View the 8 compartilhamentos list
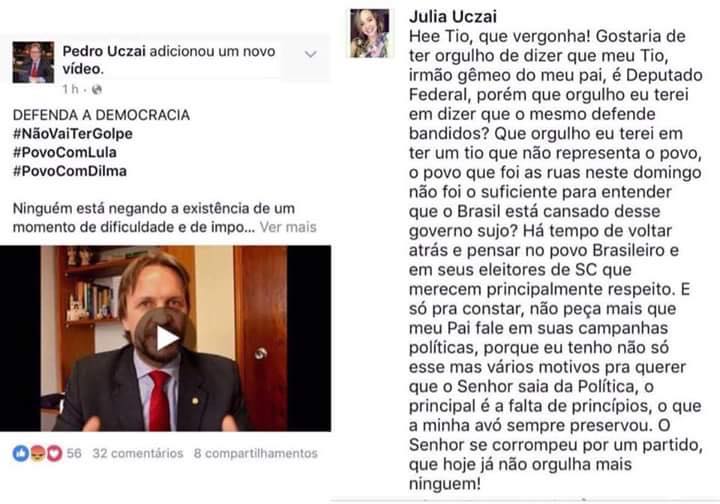The width and height of the screenshot is (720, 504). pos(256,453)
